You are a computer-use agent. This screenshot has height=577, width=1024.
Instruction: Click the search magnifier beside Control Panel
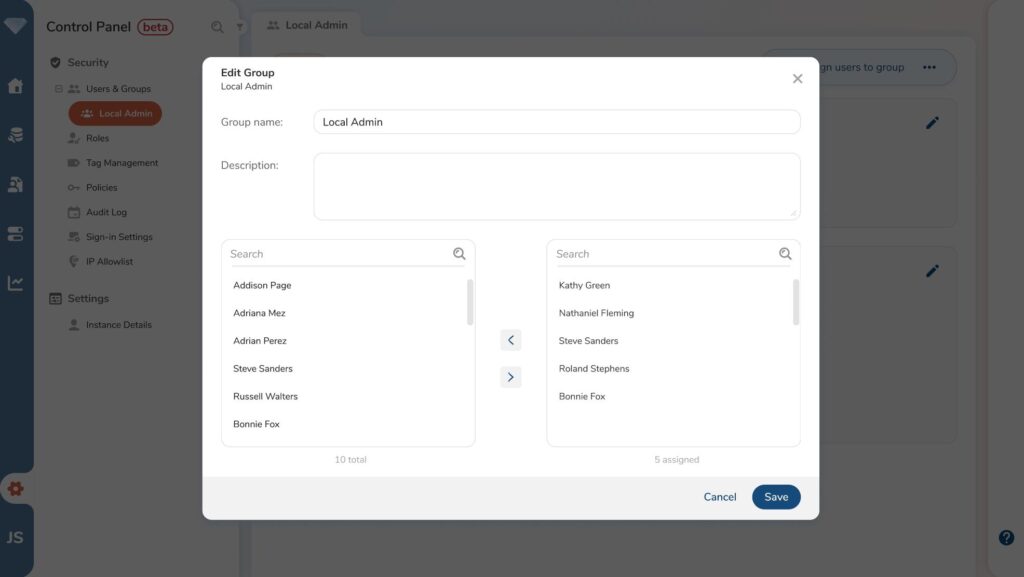tap(216, 27)
